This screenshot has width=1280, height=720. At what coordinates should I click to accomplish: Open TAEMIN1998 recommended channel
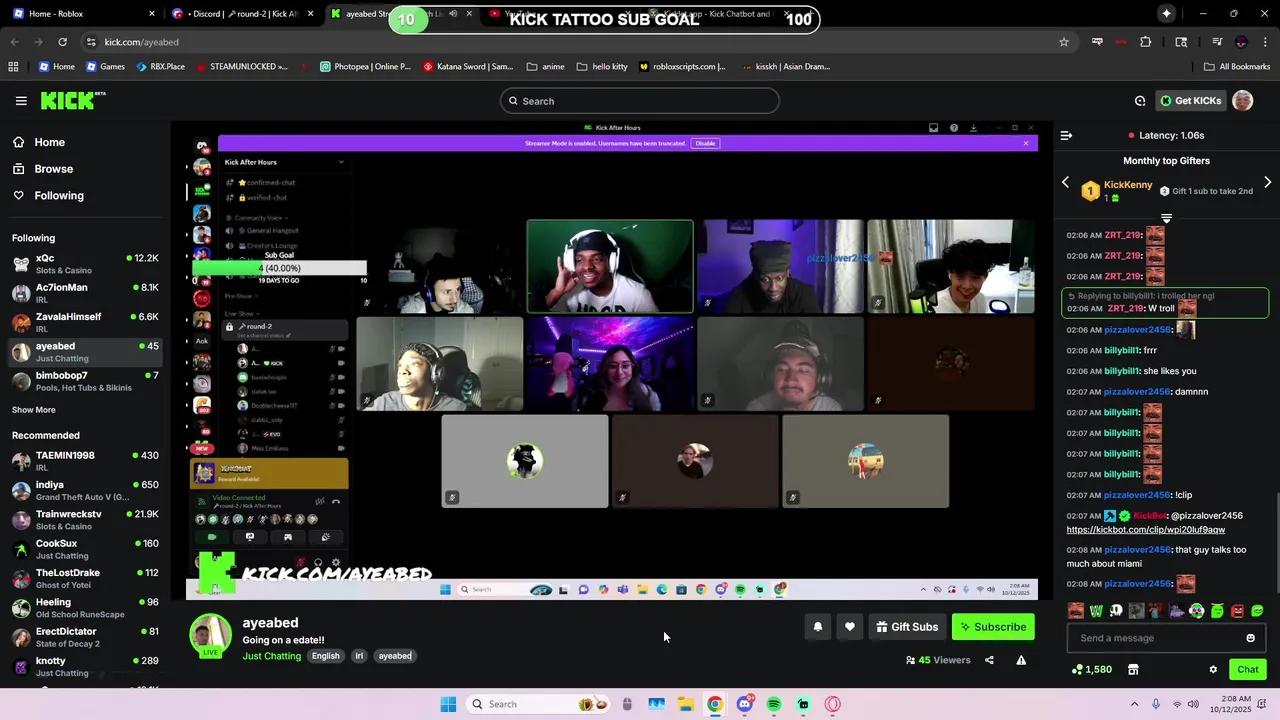click(x=85, y=461)
